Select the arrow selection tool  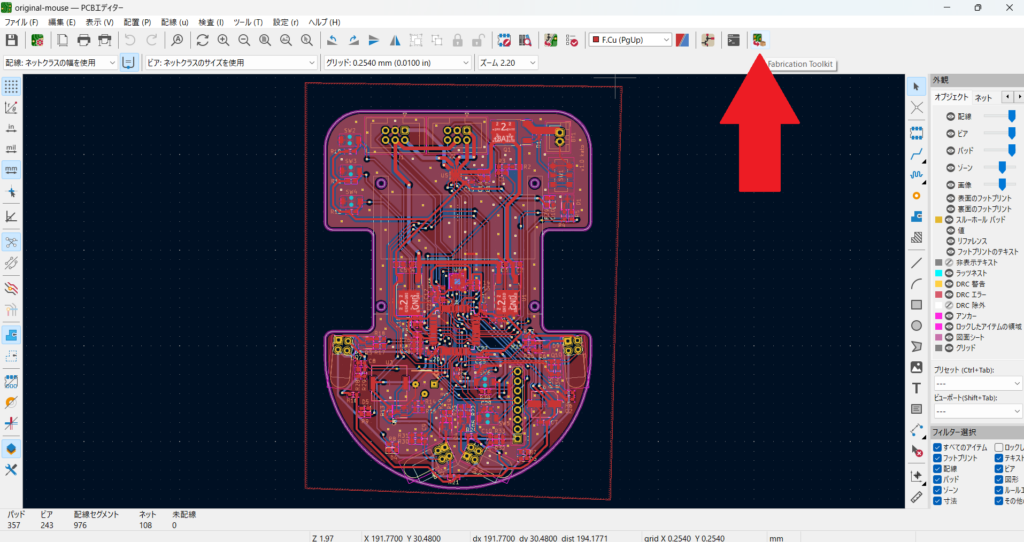[x=916, y=86]
